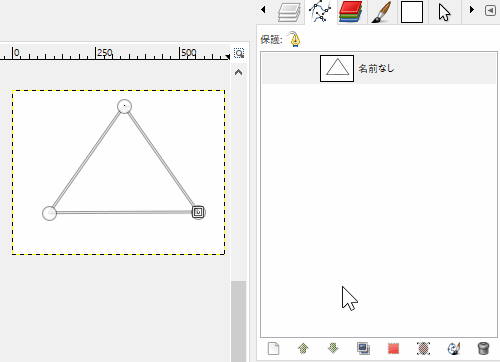
Task: Select the top anchor of the triangle path
Action: click(x=125, y=106)
